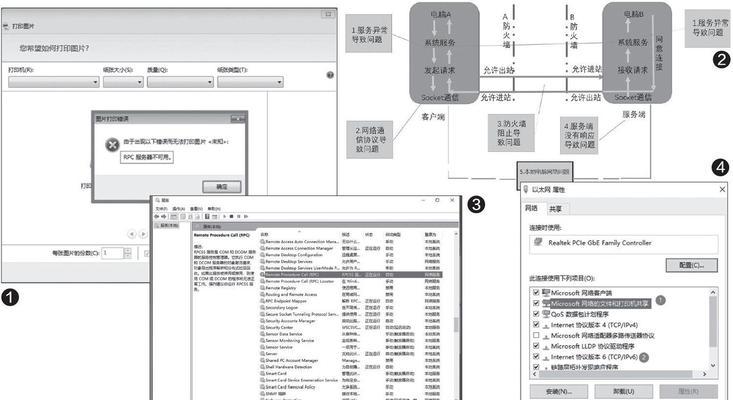Click gear icon of Smart Card service
Viewport: 733px width, 400px height.
point(263,373)
